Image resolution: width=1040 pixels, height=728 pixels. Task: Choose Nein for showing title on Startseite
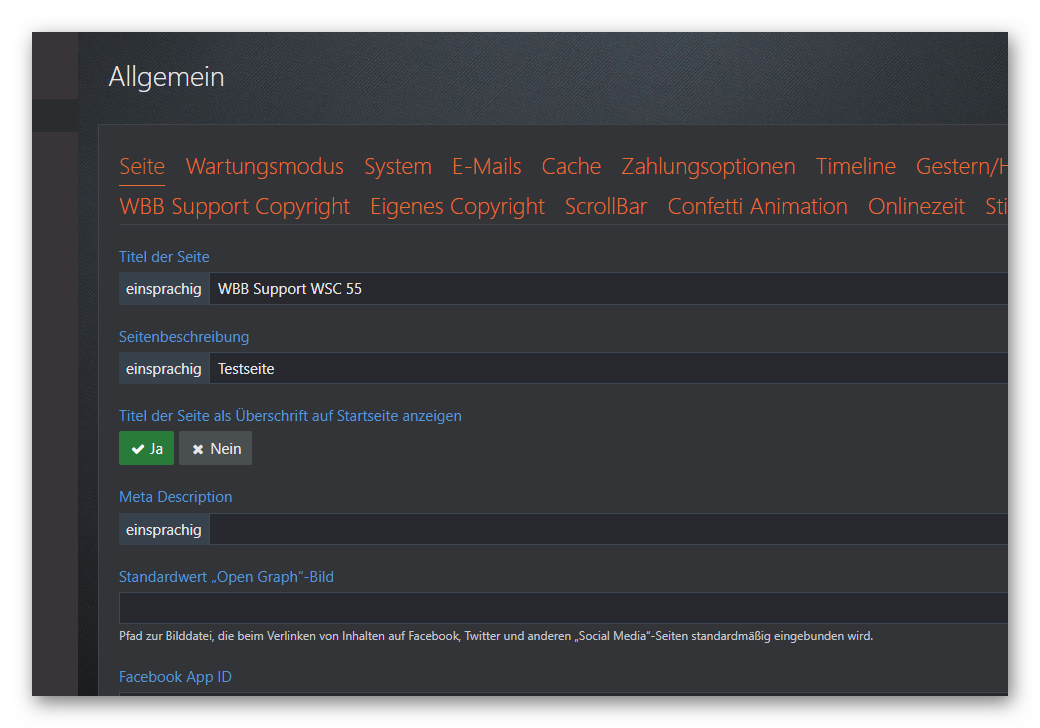click(215, 449)
